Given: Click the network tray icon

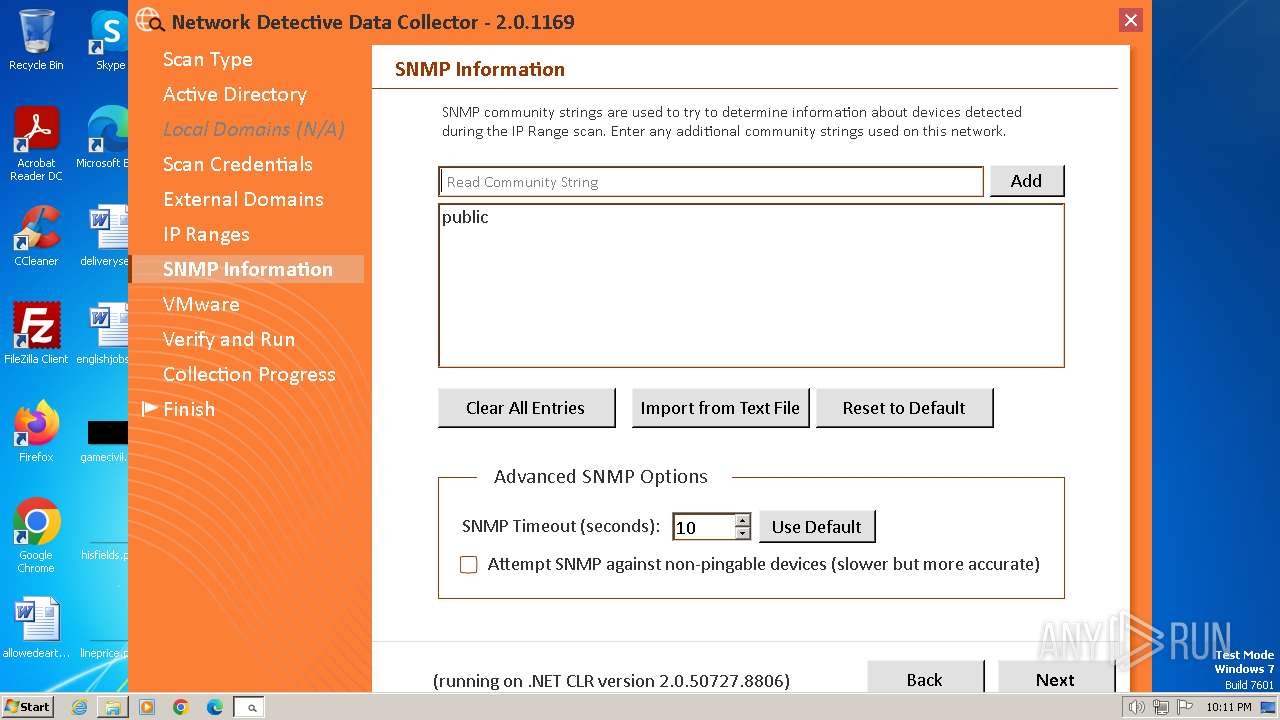Looking at the screenshot, I should coord(1160,707).
